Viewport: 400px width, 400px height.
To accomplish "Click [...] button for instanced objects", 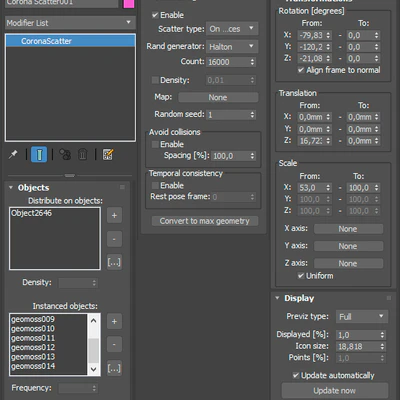I will [x=114, y=368].
